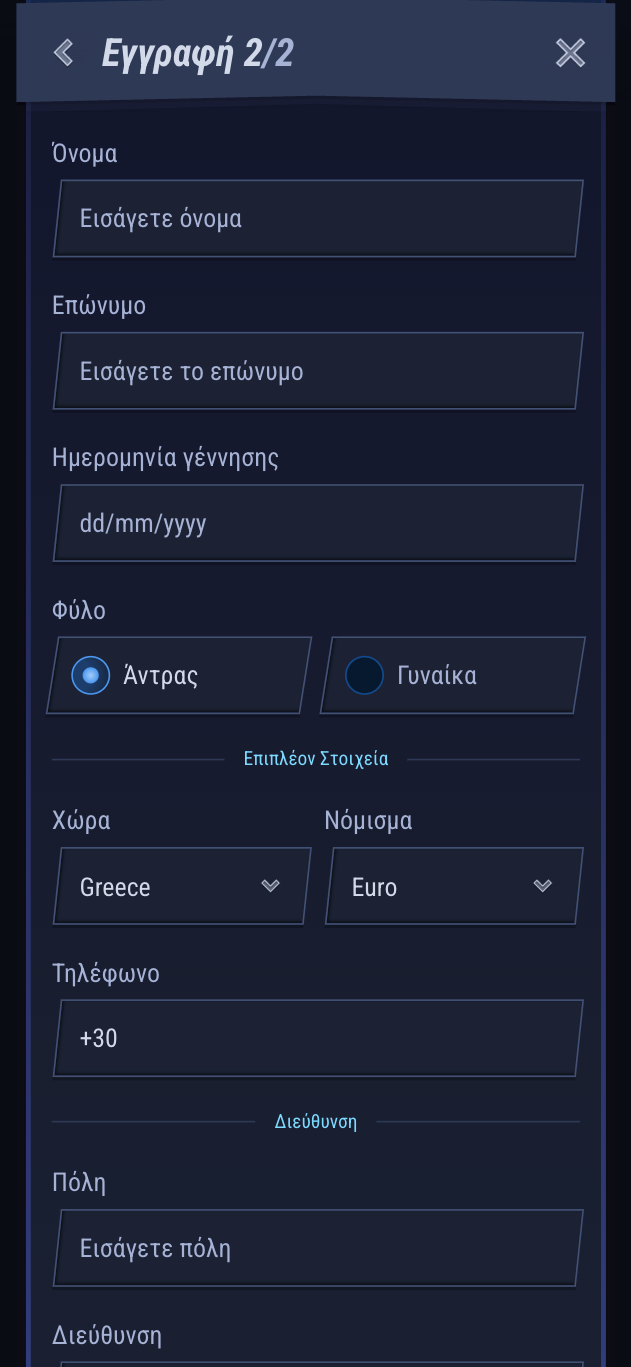The width and height of the screenshot is (631, 1367).
Task: Click the Όνομα first name field
Action: click(x=318, y=219)
